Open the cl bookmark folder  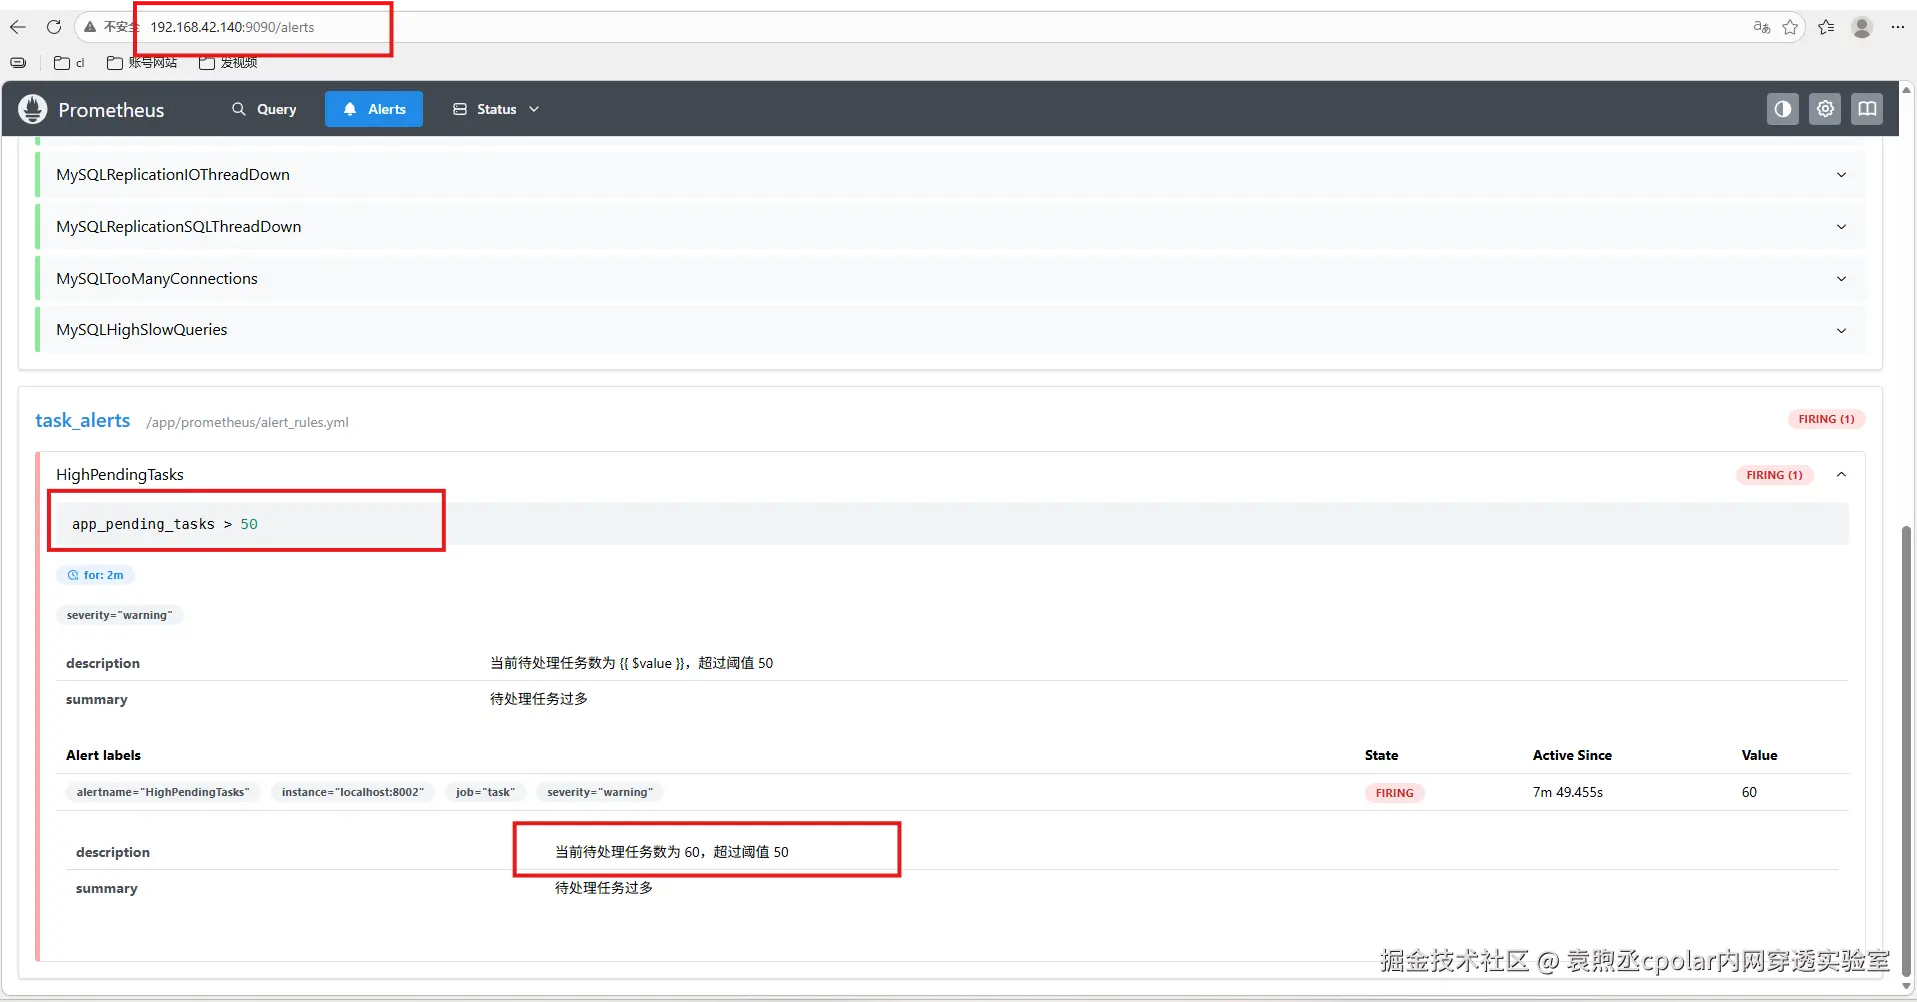point(69,63)
